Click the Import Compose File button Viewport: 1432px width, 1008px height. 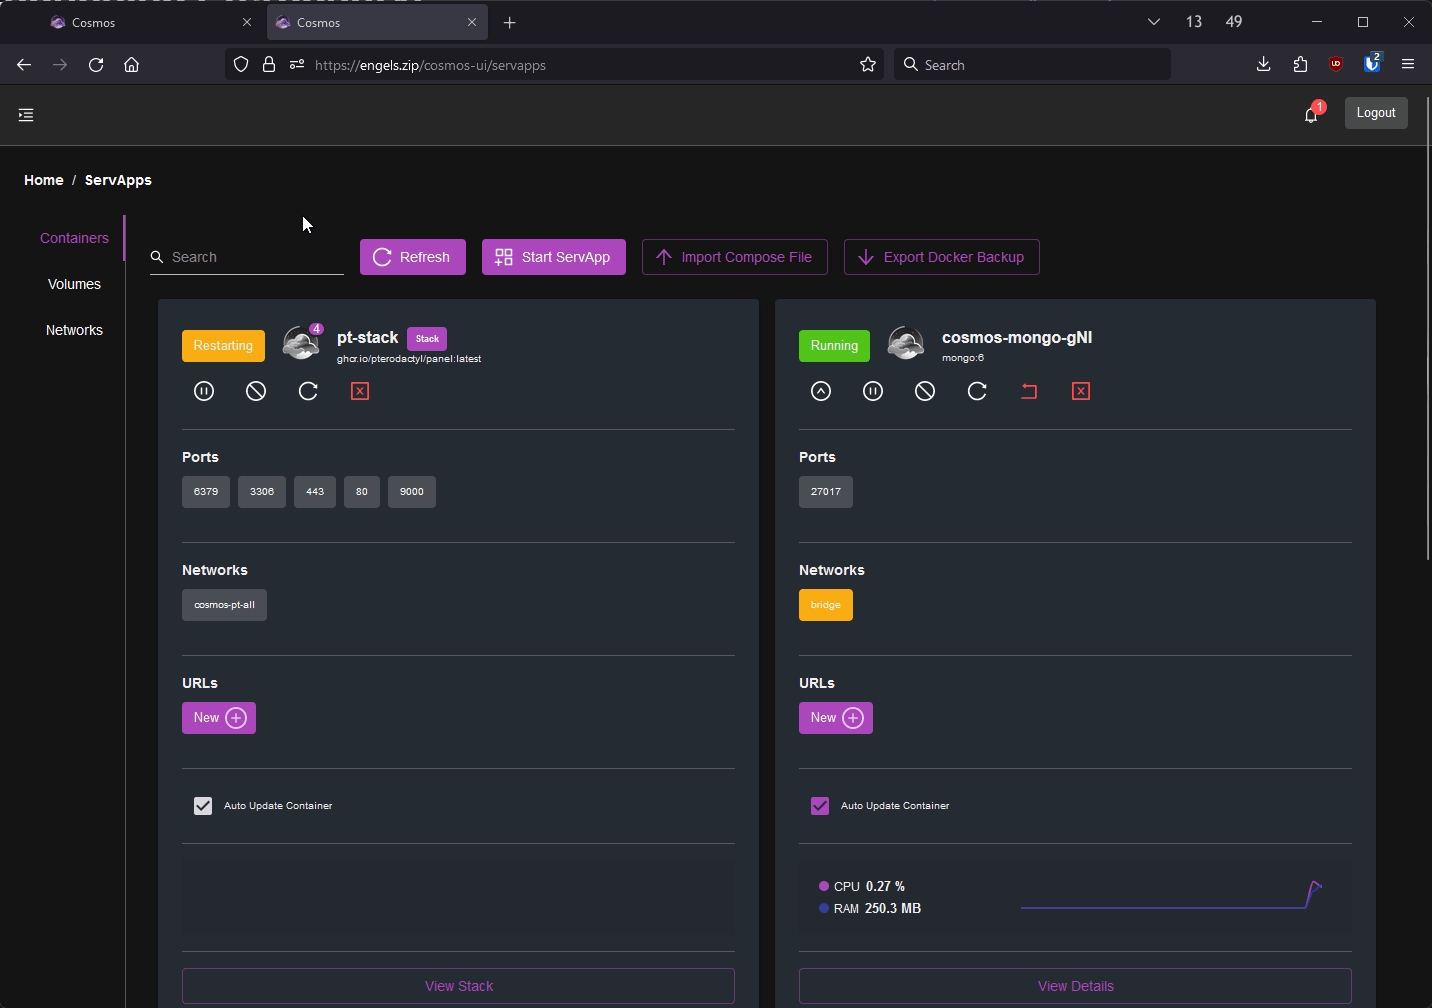[x=734, y=257]
